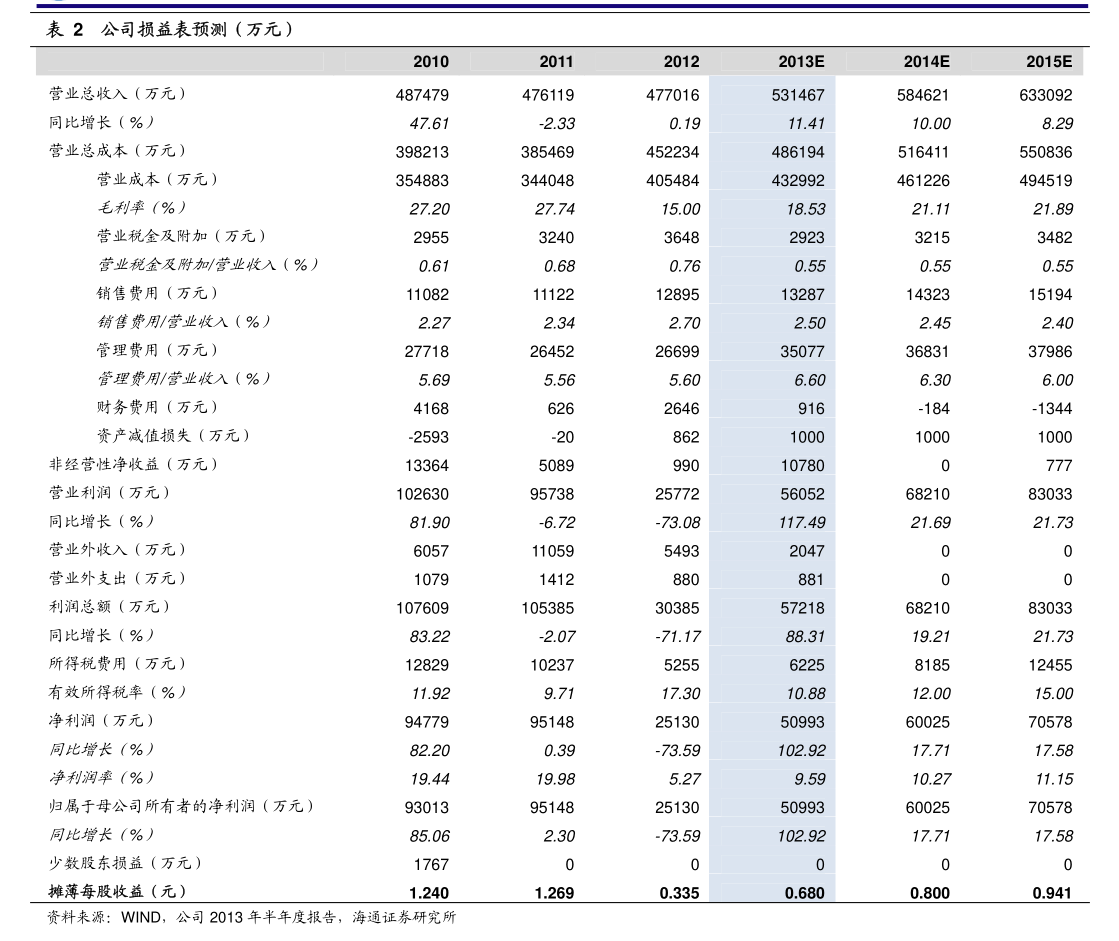
Task: Select the bold value 0.680
Action: [804, 893]
